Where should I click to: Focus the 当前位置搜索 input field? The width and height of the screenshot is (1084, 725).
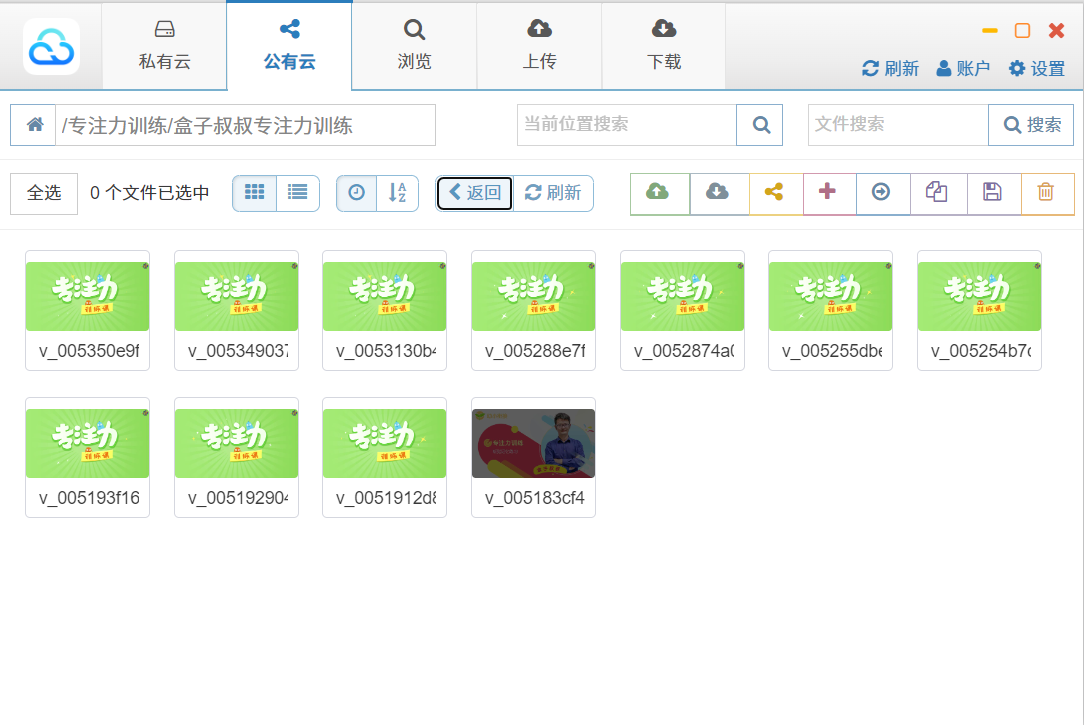pyautogui.click(x=626, y=125)
